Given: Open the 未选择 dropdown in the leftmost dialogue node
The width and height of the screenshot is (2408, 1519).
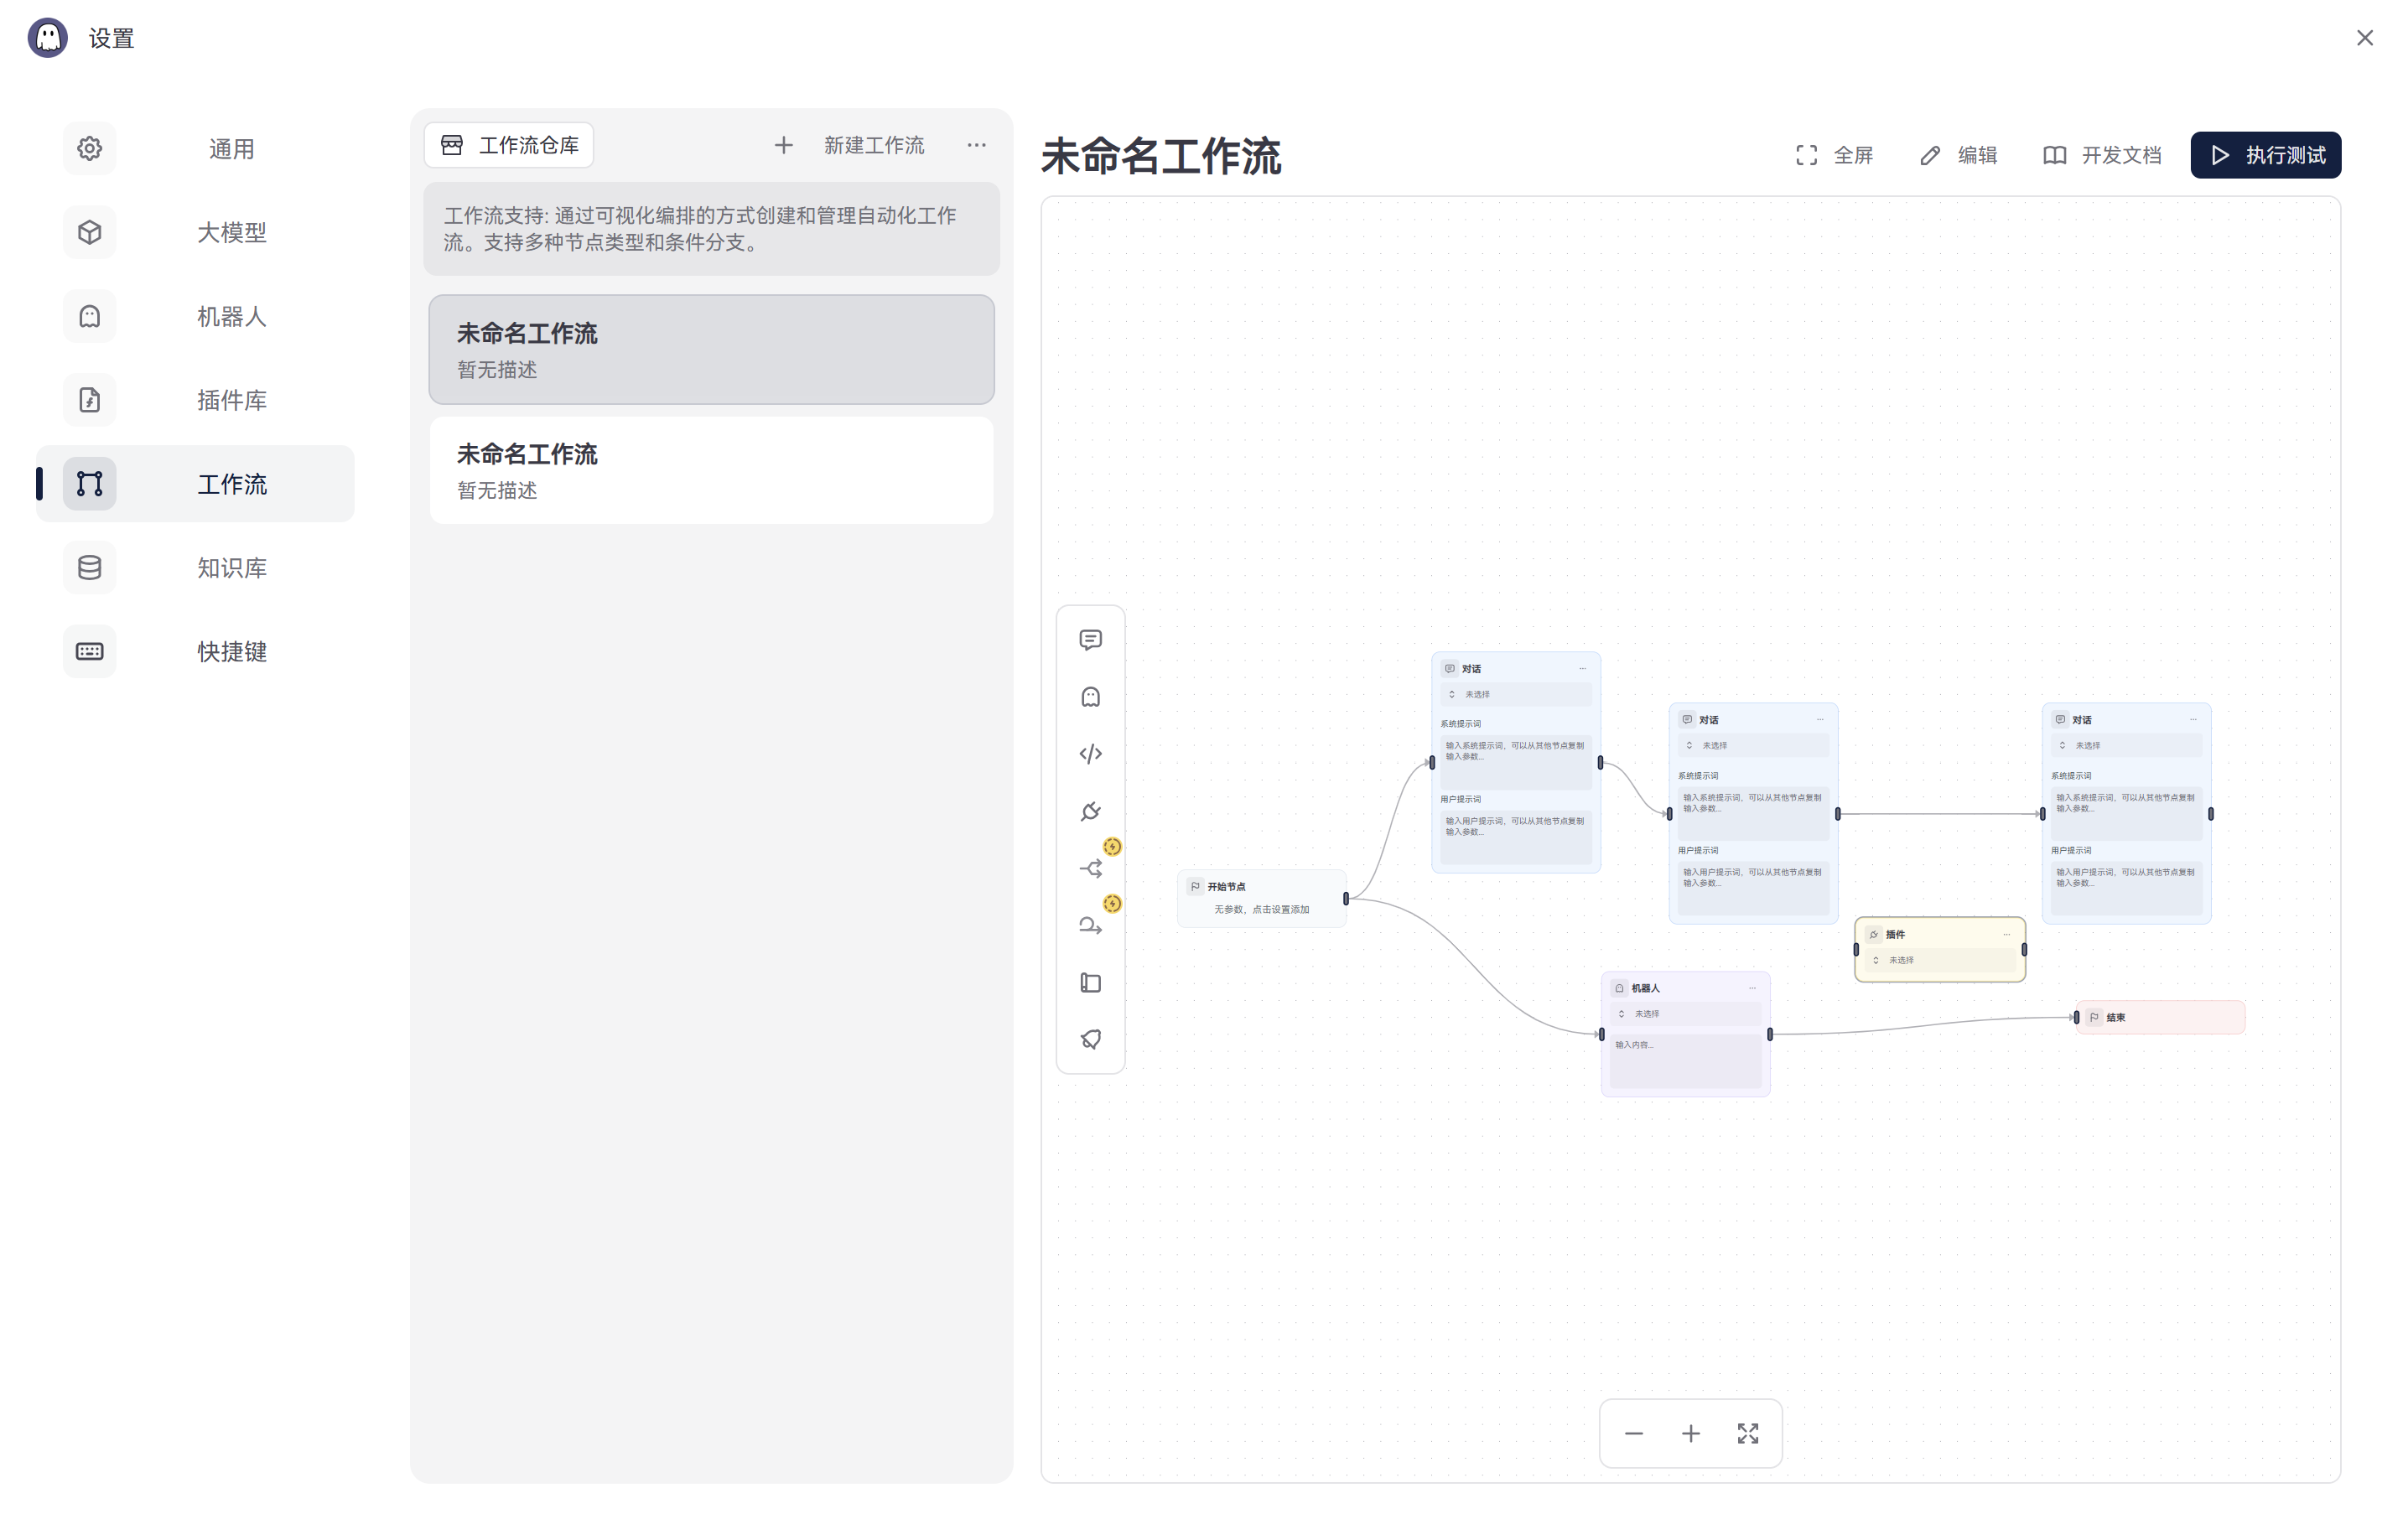Looking at the screenshot, I should [1515, 694].
